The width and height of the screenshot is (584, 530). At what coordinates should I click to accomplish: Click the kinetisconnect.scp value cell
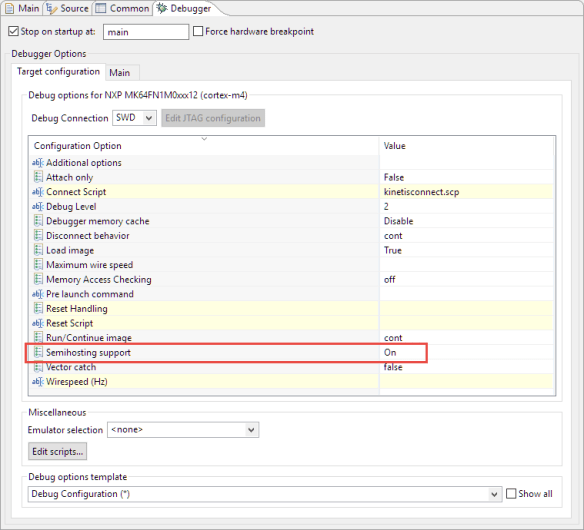421,192
